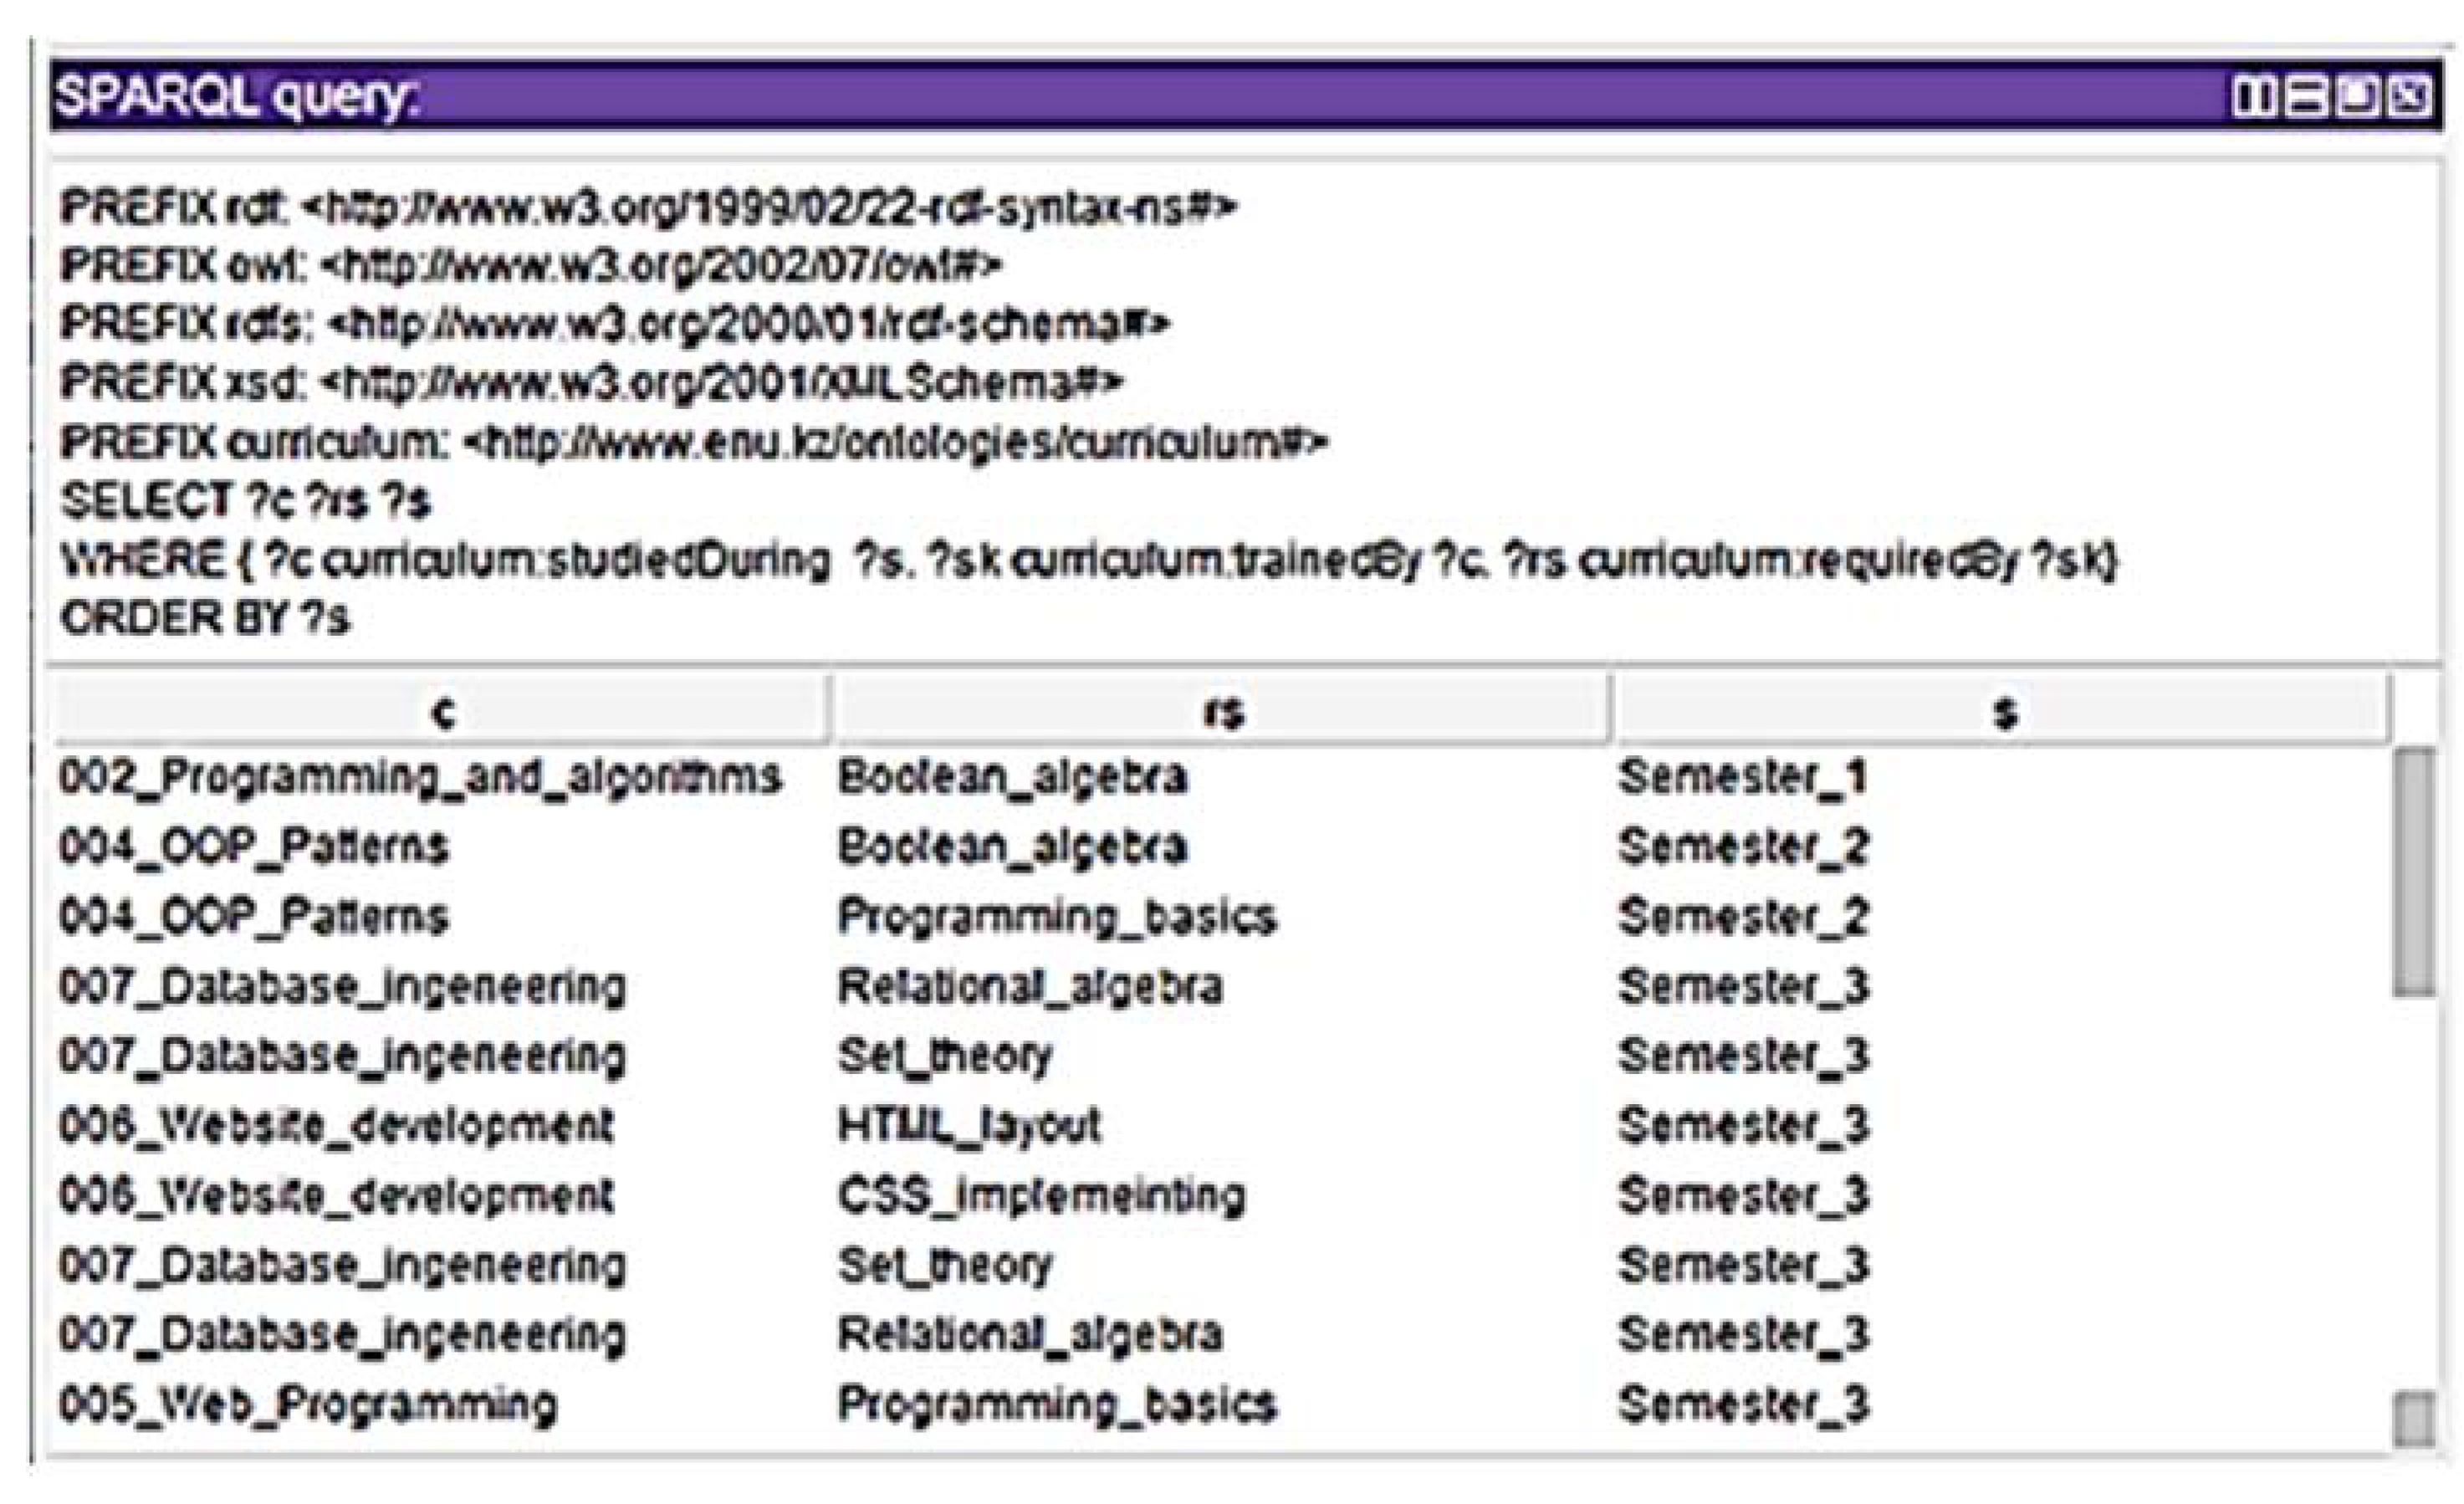
Task: Click the SELECT ?c ?rs ?s line
Action: pos(246,500)
